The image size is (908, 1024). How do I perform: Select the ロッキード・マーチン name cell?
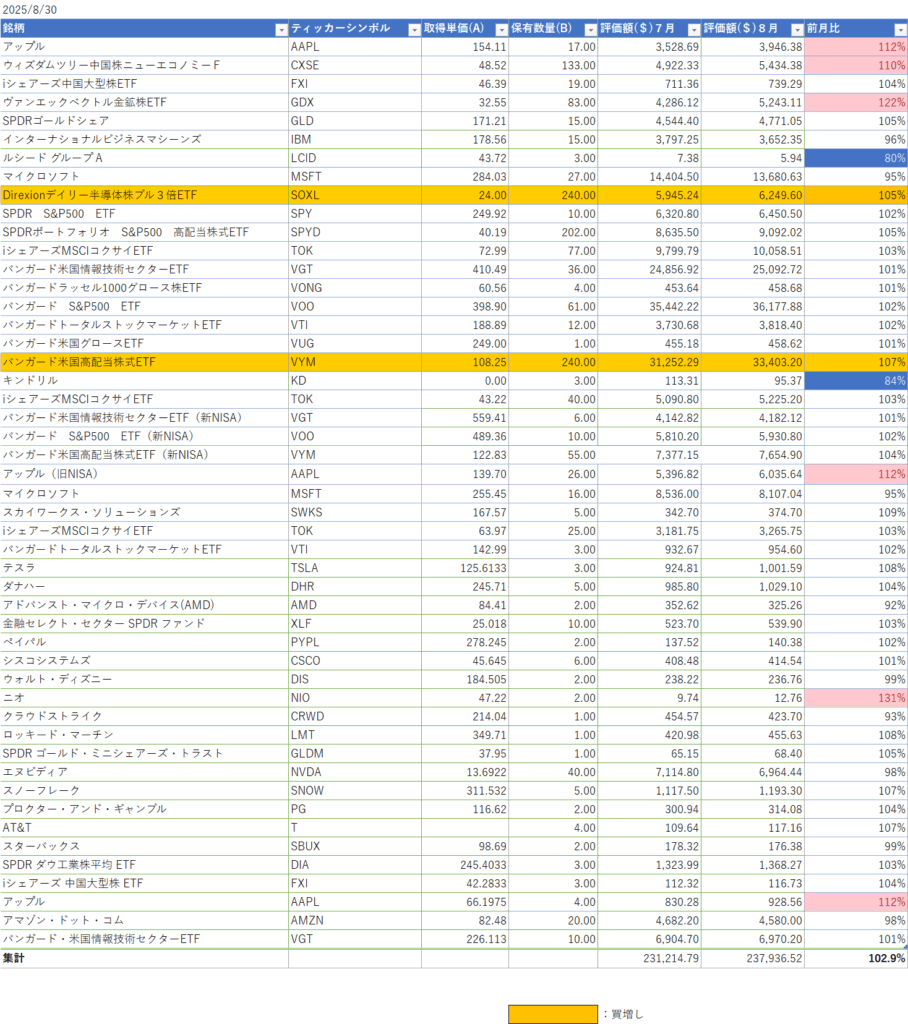[144, 735]
